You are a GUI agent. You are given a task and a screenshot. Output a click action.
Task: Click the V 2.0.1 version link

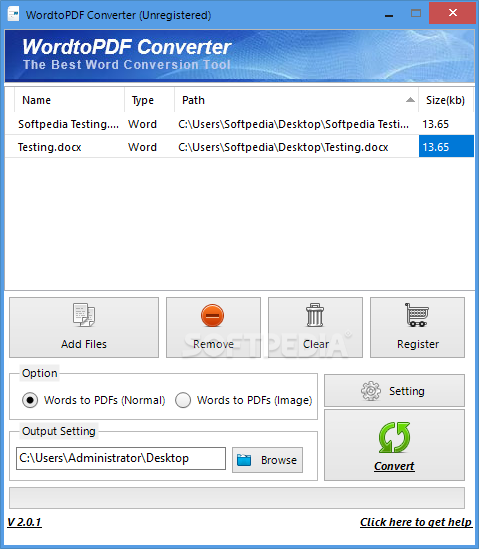click(24, 522)
